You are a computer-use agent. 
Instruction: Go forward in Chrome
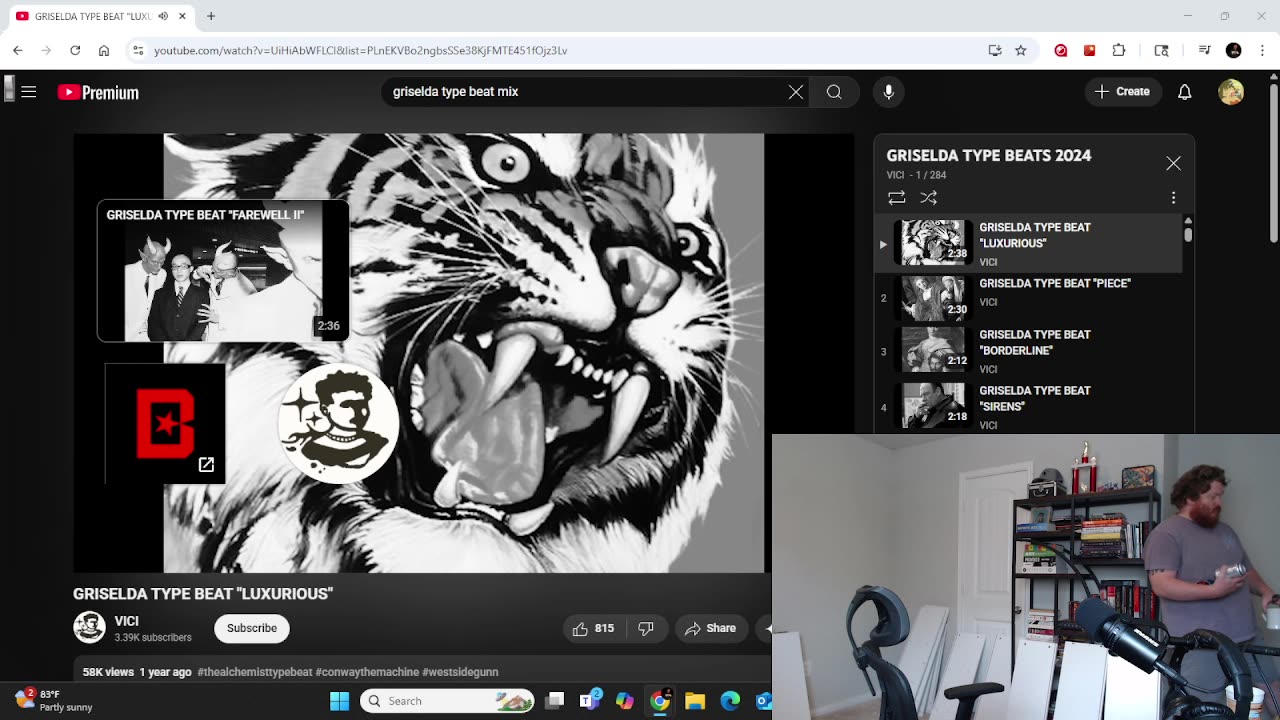pos(46,50)
